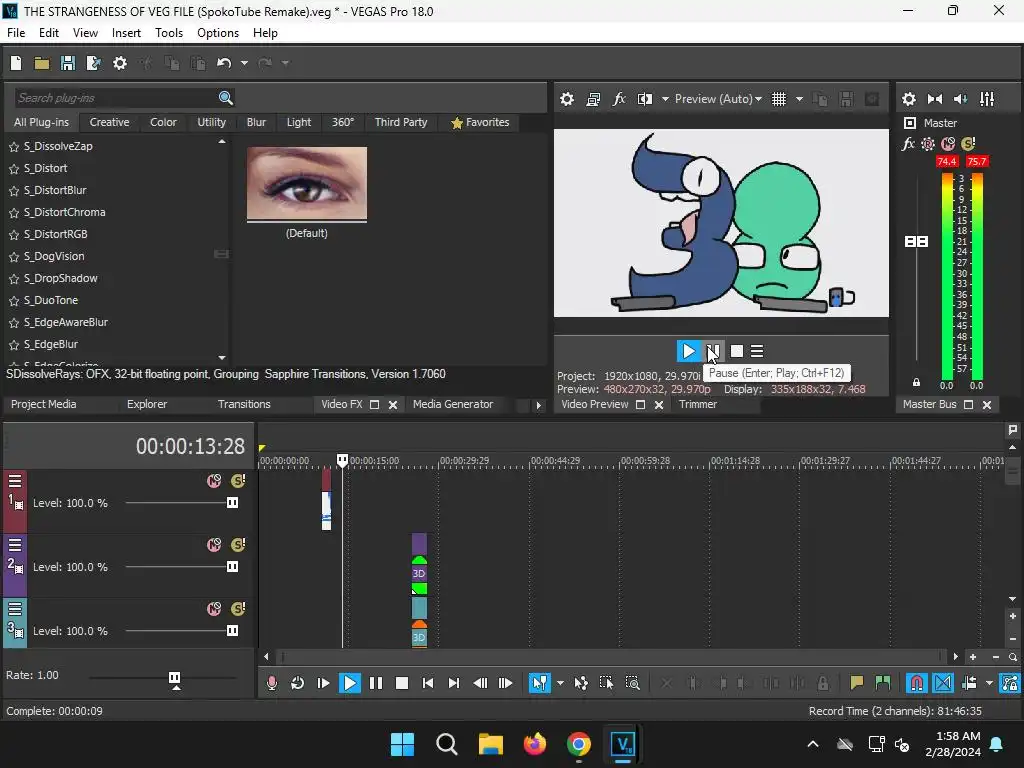Image resolution: width=1024 pixels, height=768 pixels.
Task: Open the Media Generator tab
Action: click(453, 404)
